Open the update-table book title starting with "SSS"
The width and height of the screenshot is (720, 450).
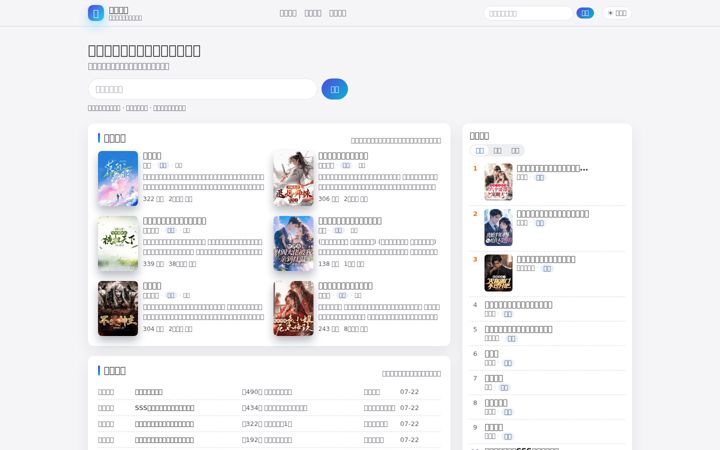pos(164,408)
